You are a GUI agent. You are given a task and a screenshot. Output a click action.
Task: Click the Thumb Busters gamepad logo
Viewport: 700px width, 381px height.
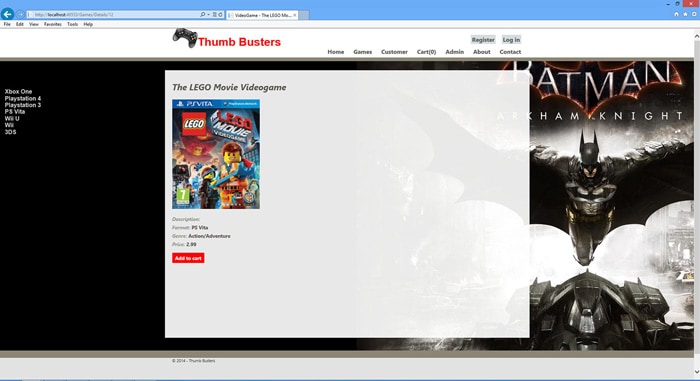[185, 38]
